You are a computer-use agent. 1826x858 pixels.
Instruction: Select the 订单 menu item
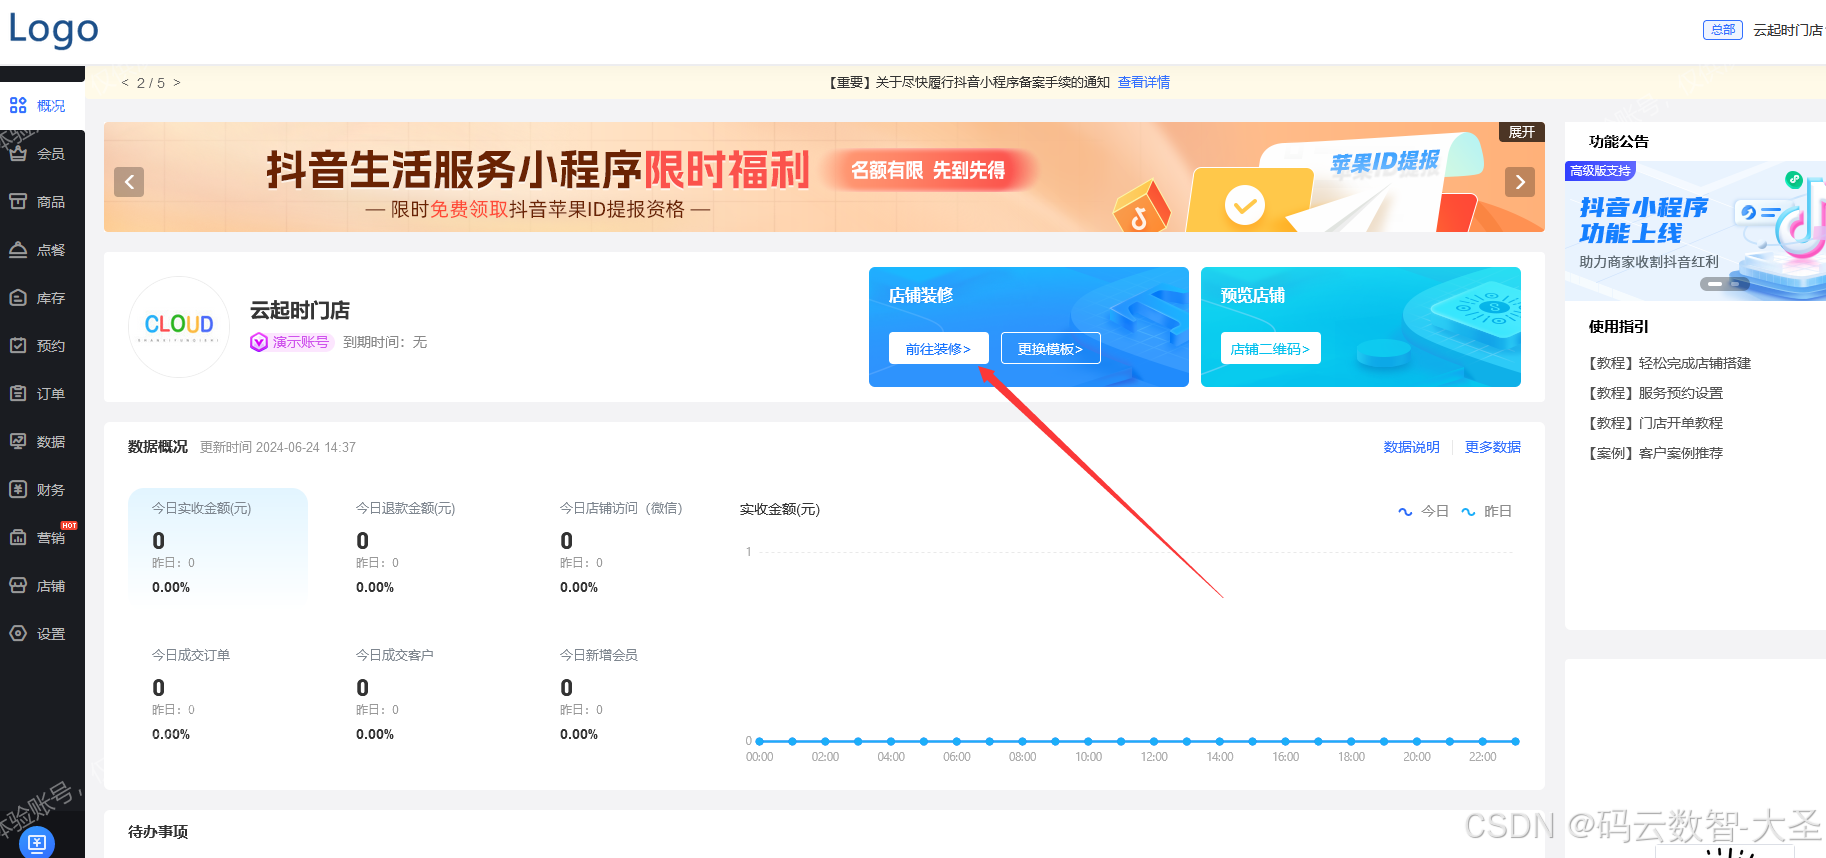point(51,393)
